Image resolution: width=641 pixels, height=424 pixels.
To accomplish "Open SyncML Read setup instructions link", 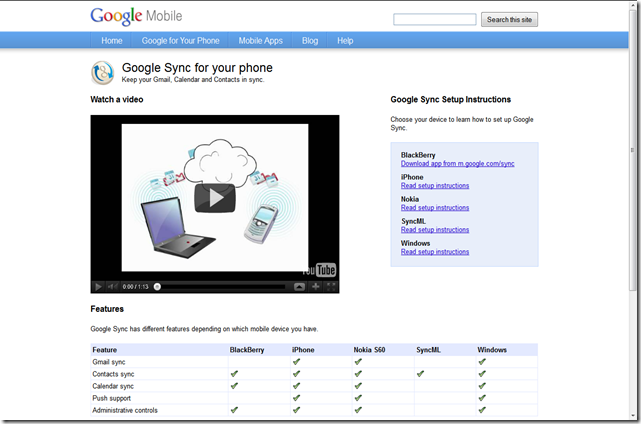I will 435,230.
